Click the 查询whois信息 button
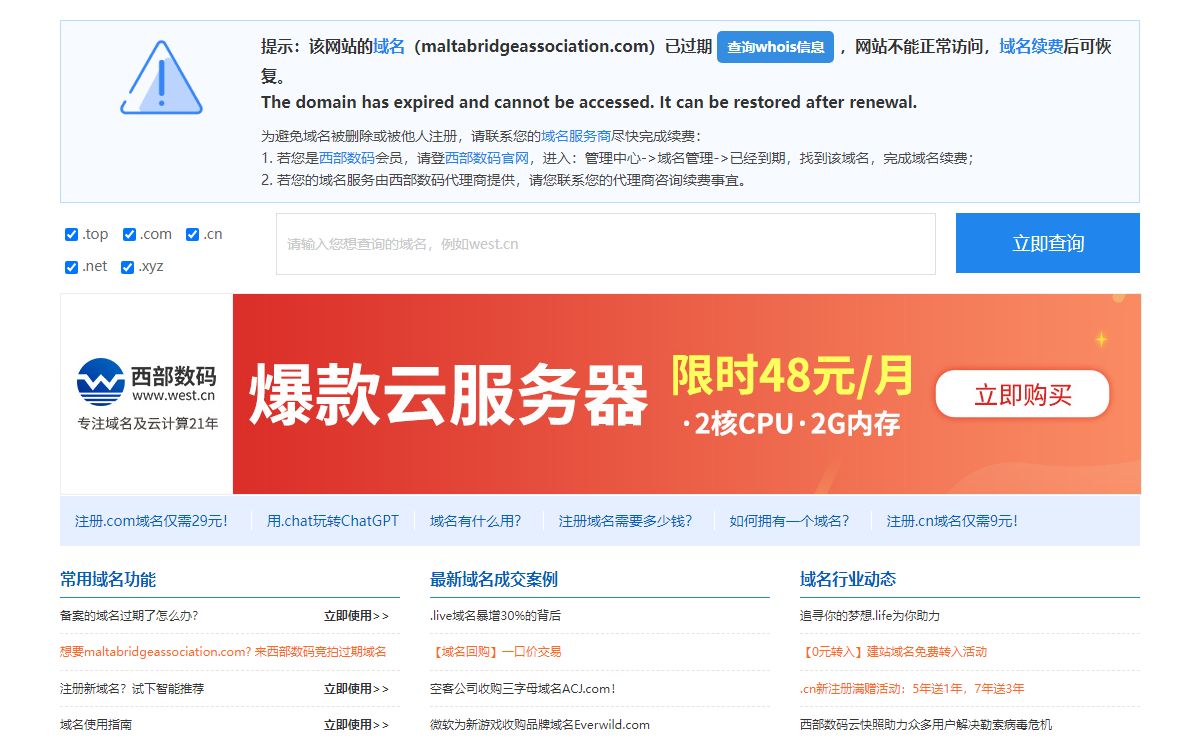1200x740 pixels. (775, 47)
